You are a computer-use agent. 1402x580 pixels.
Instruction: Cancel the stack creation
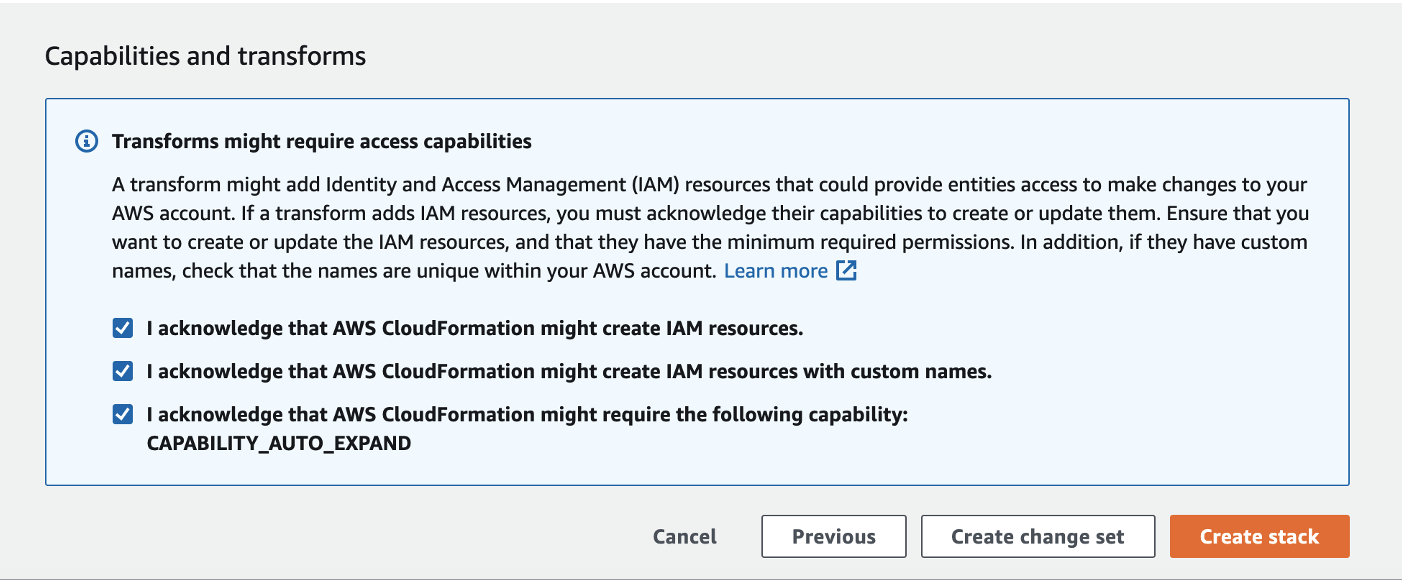(x=684, y=537)
